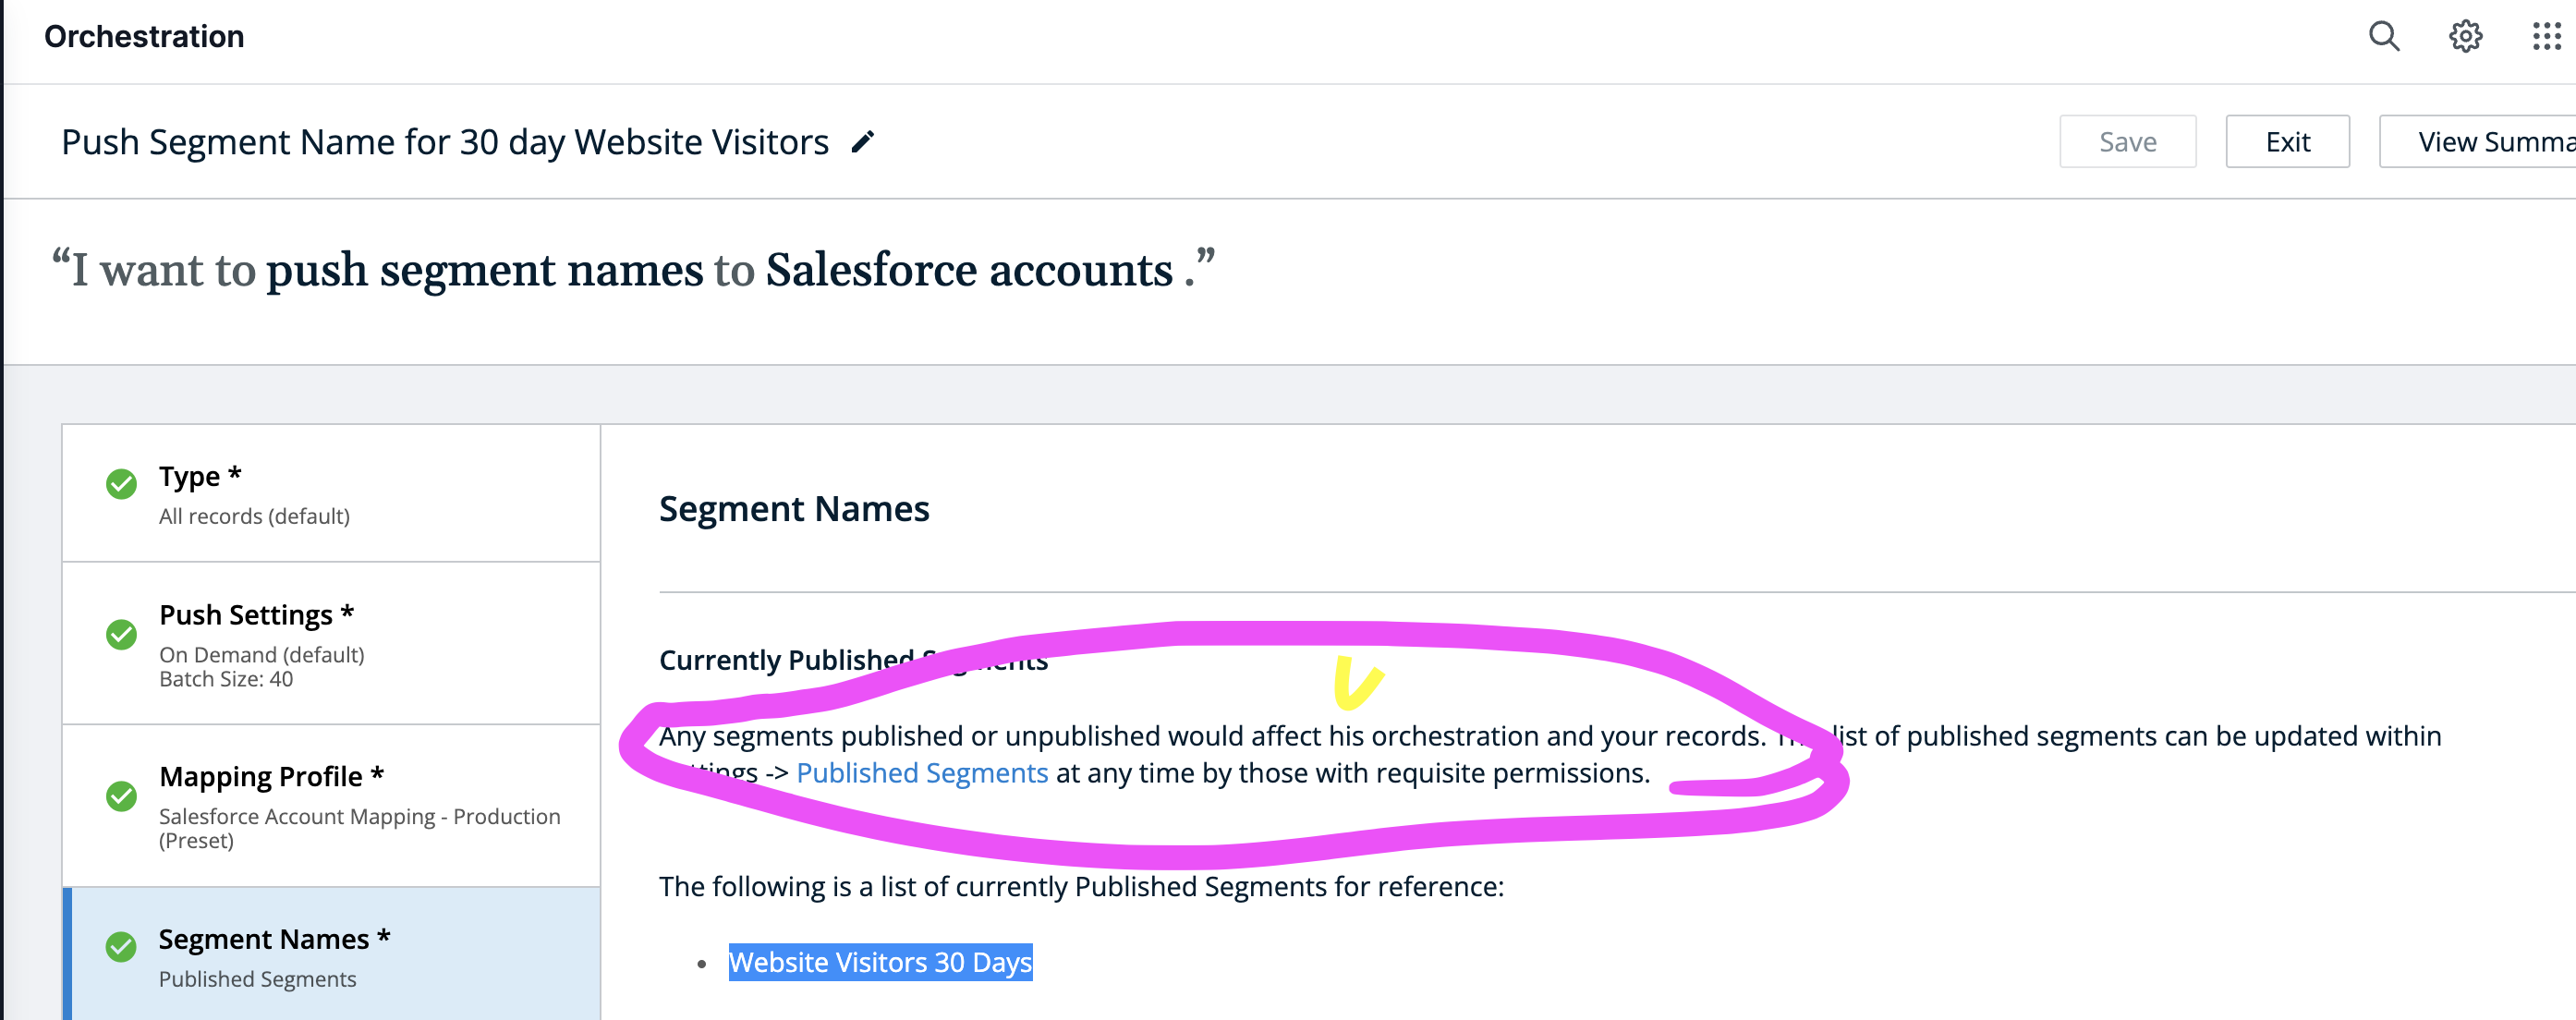Click 'Salesforce Account Mapping - Production' text
Image resolution: width=2576 pixels, height=1020 pixels.
[360, 816]
